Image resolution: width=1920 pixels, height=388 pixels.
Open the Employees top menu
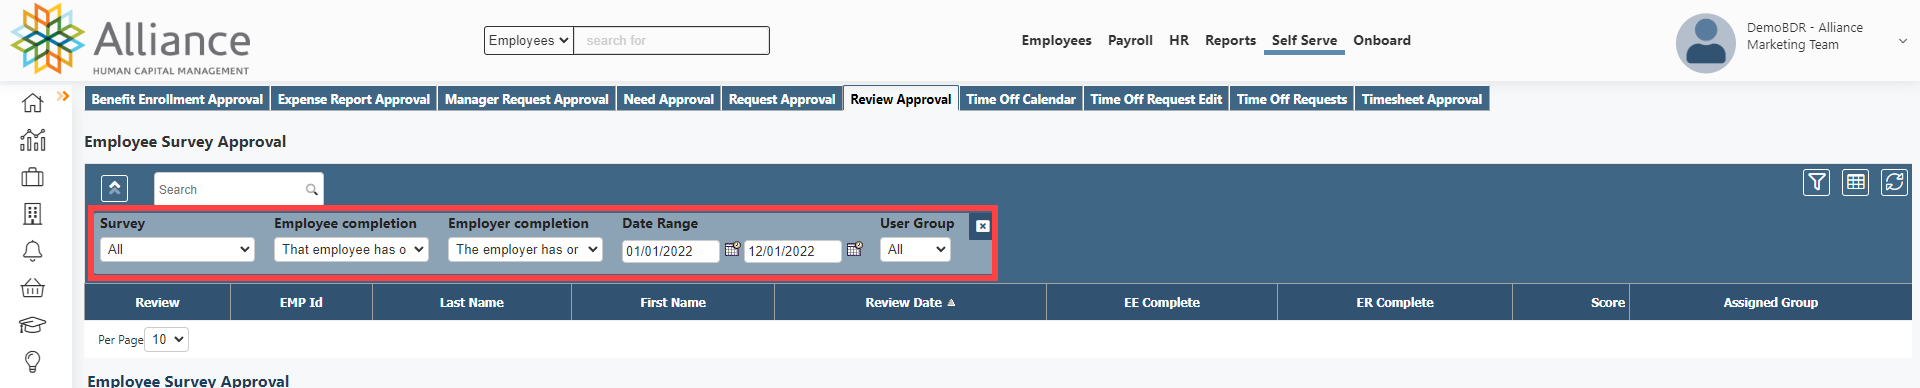(1056, 40)
